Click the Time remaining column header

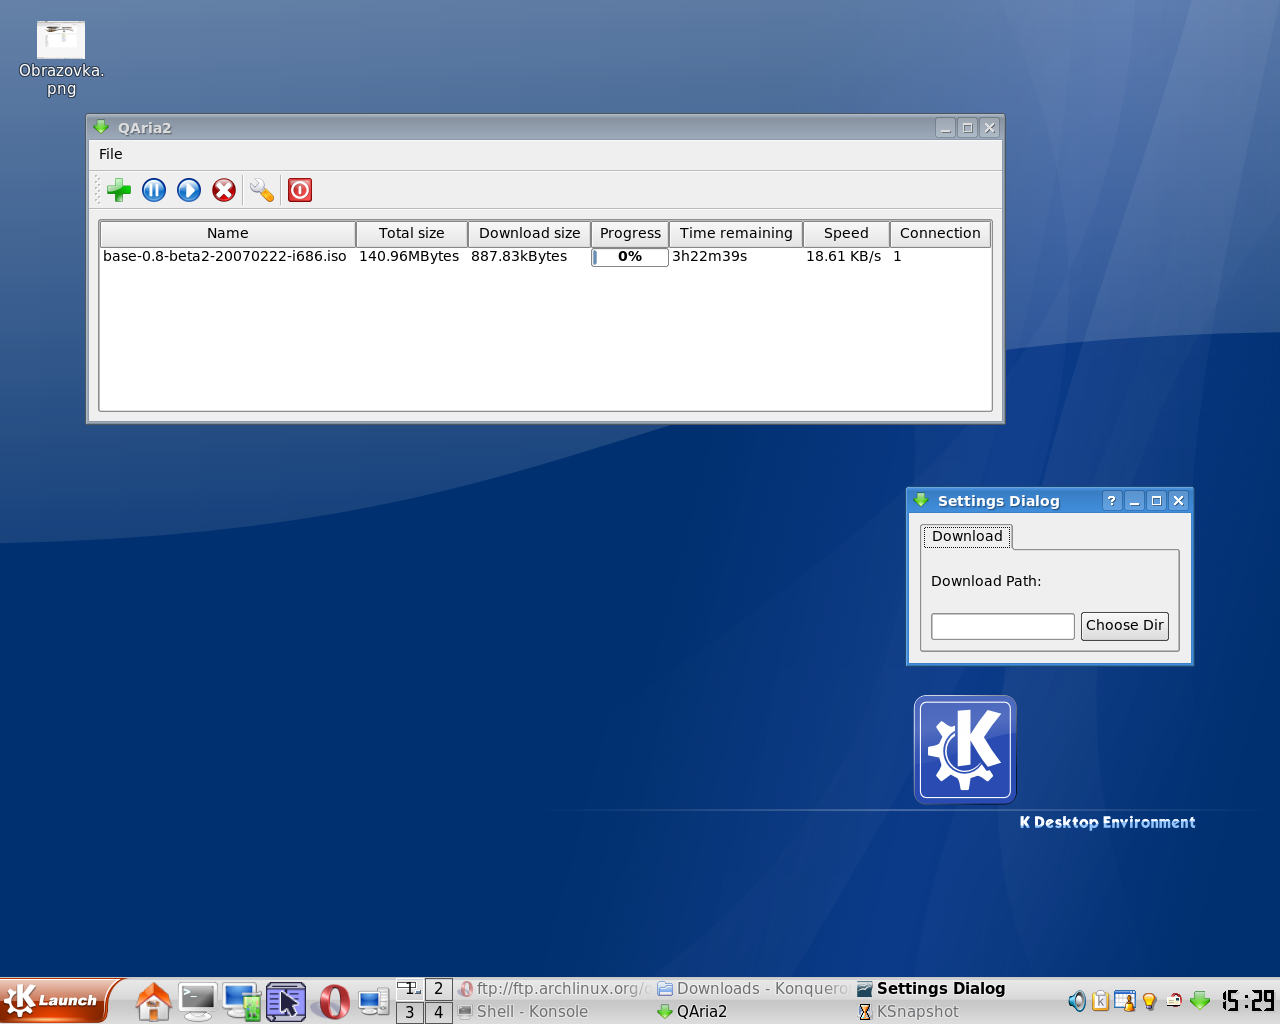pos(736,233)
